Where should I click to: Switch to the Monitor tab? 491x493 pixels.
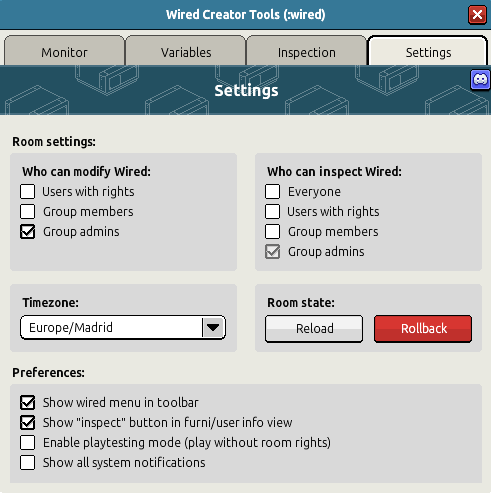pyautogui.click(x=64, y=52)
